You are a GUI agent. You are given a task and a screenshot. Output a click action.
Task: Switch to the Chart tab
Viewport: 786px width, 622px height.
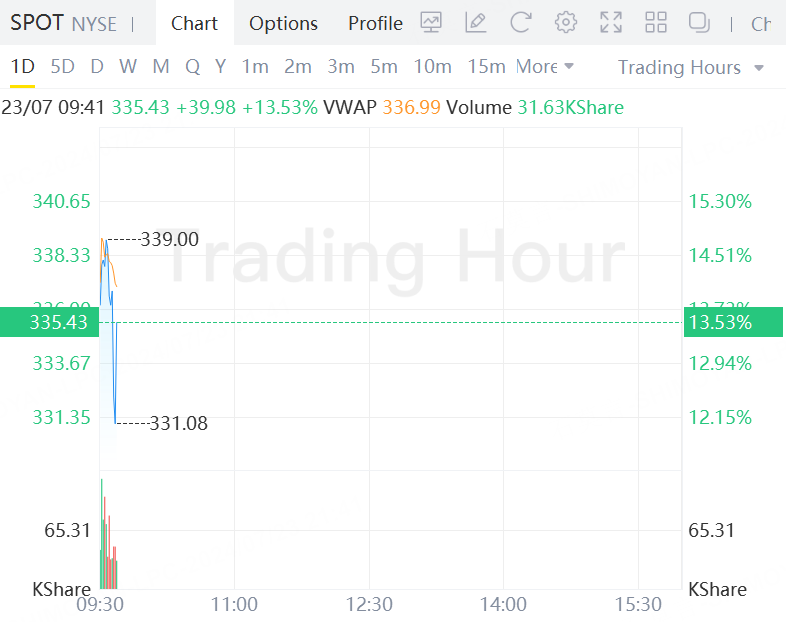(x=194, y=23)
